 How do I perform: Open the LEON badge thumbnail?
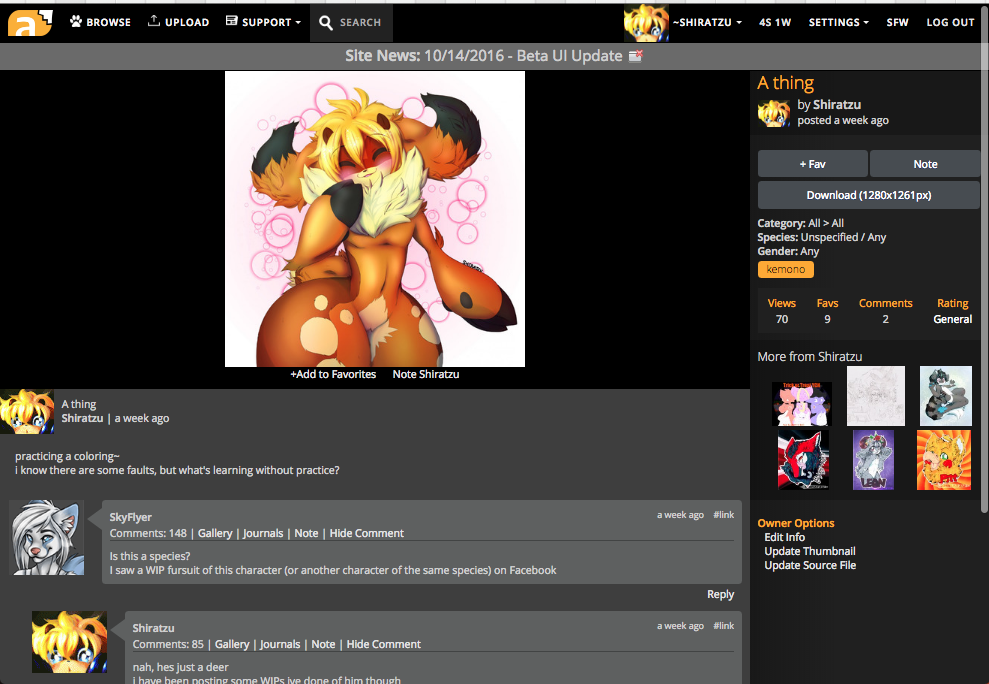click(873, 460)
